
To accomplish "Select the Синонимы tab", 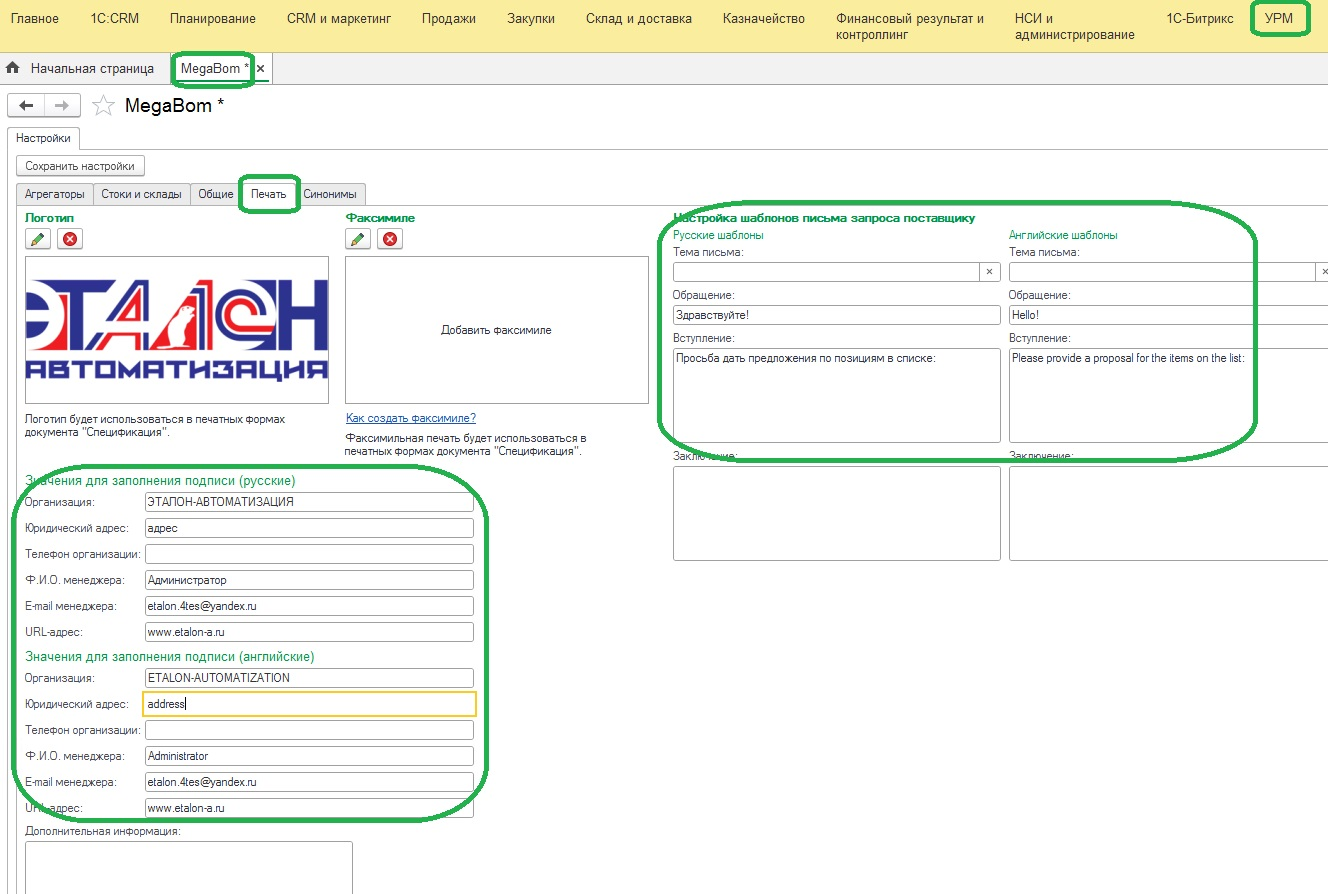I will (330, 194).
